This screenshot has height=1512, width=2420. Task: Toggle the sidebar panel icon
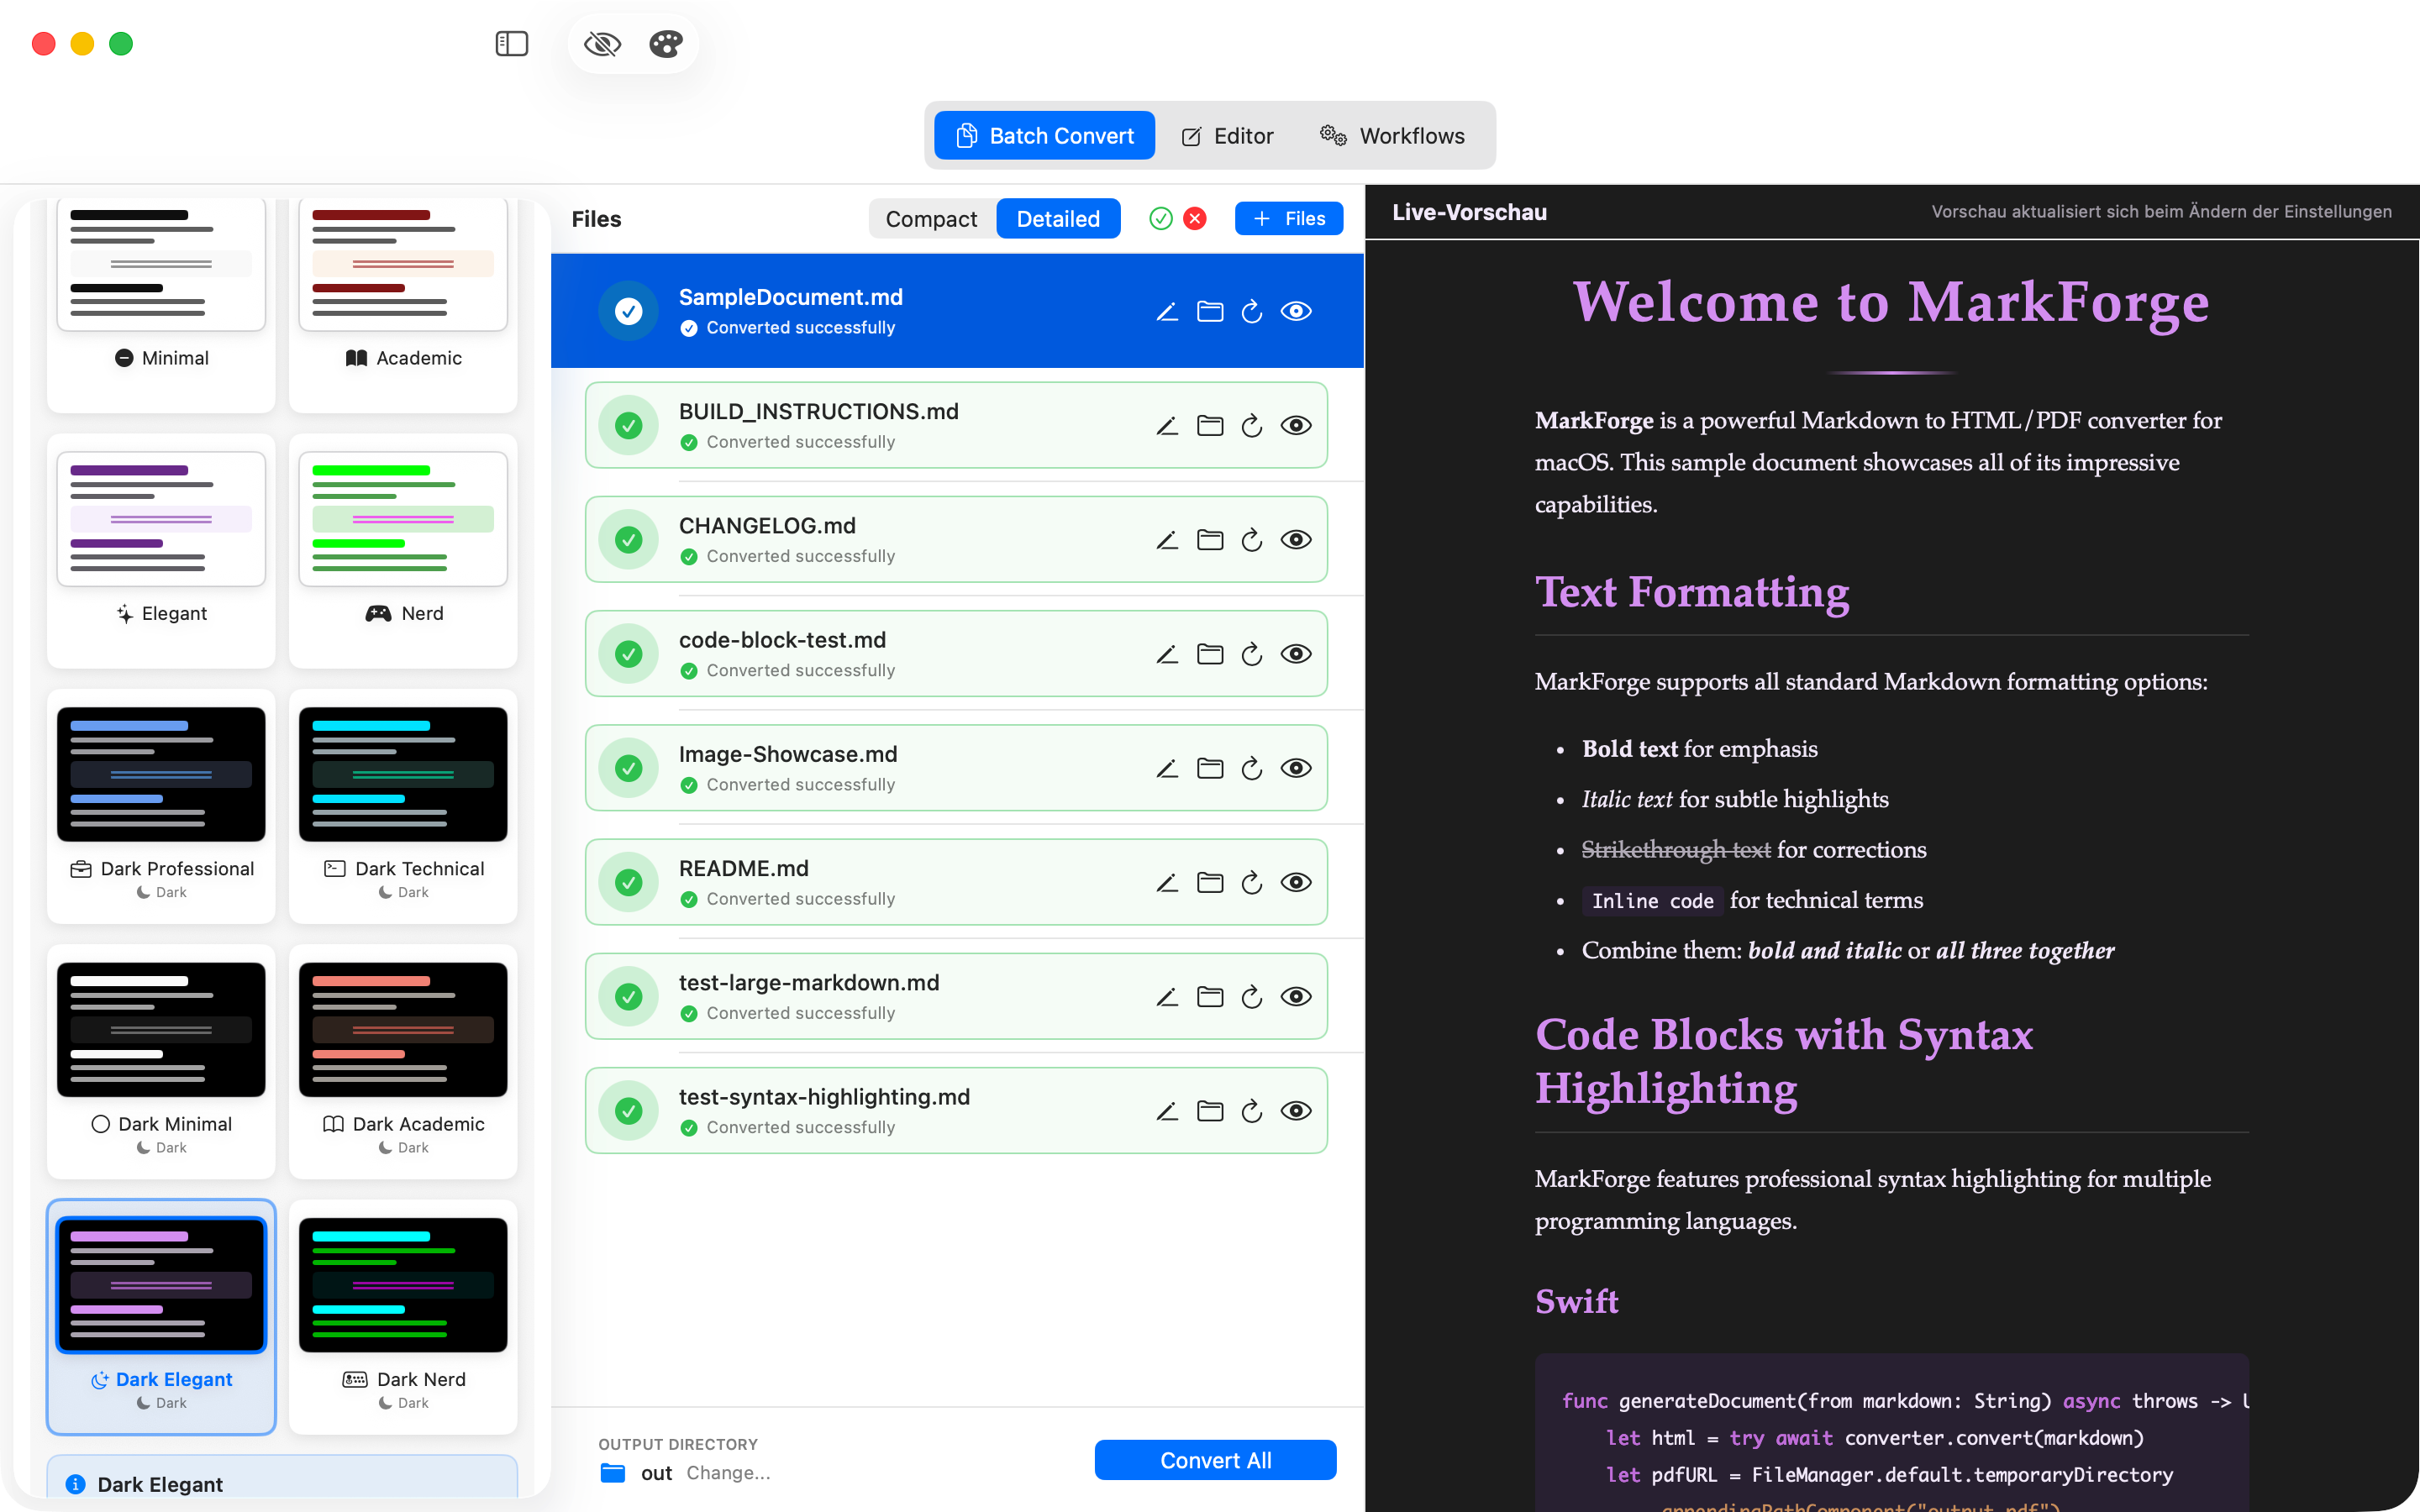pos(511,43)
